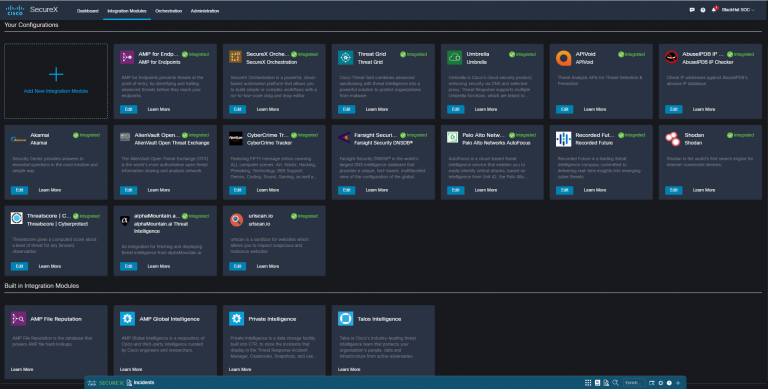This screenshot has height=389, width=768.
Task: Click the Talos Intelligence icon
Action: [345, 318]
